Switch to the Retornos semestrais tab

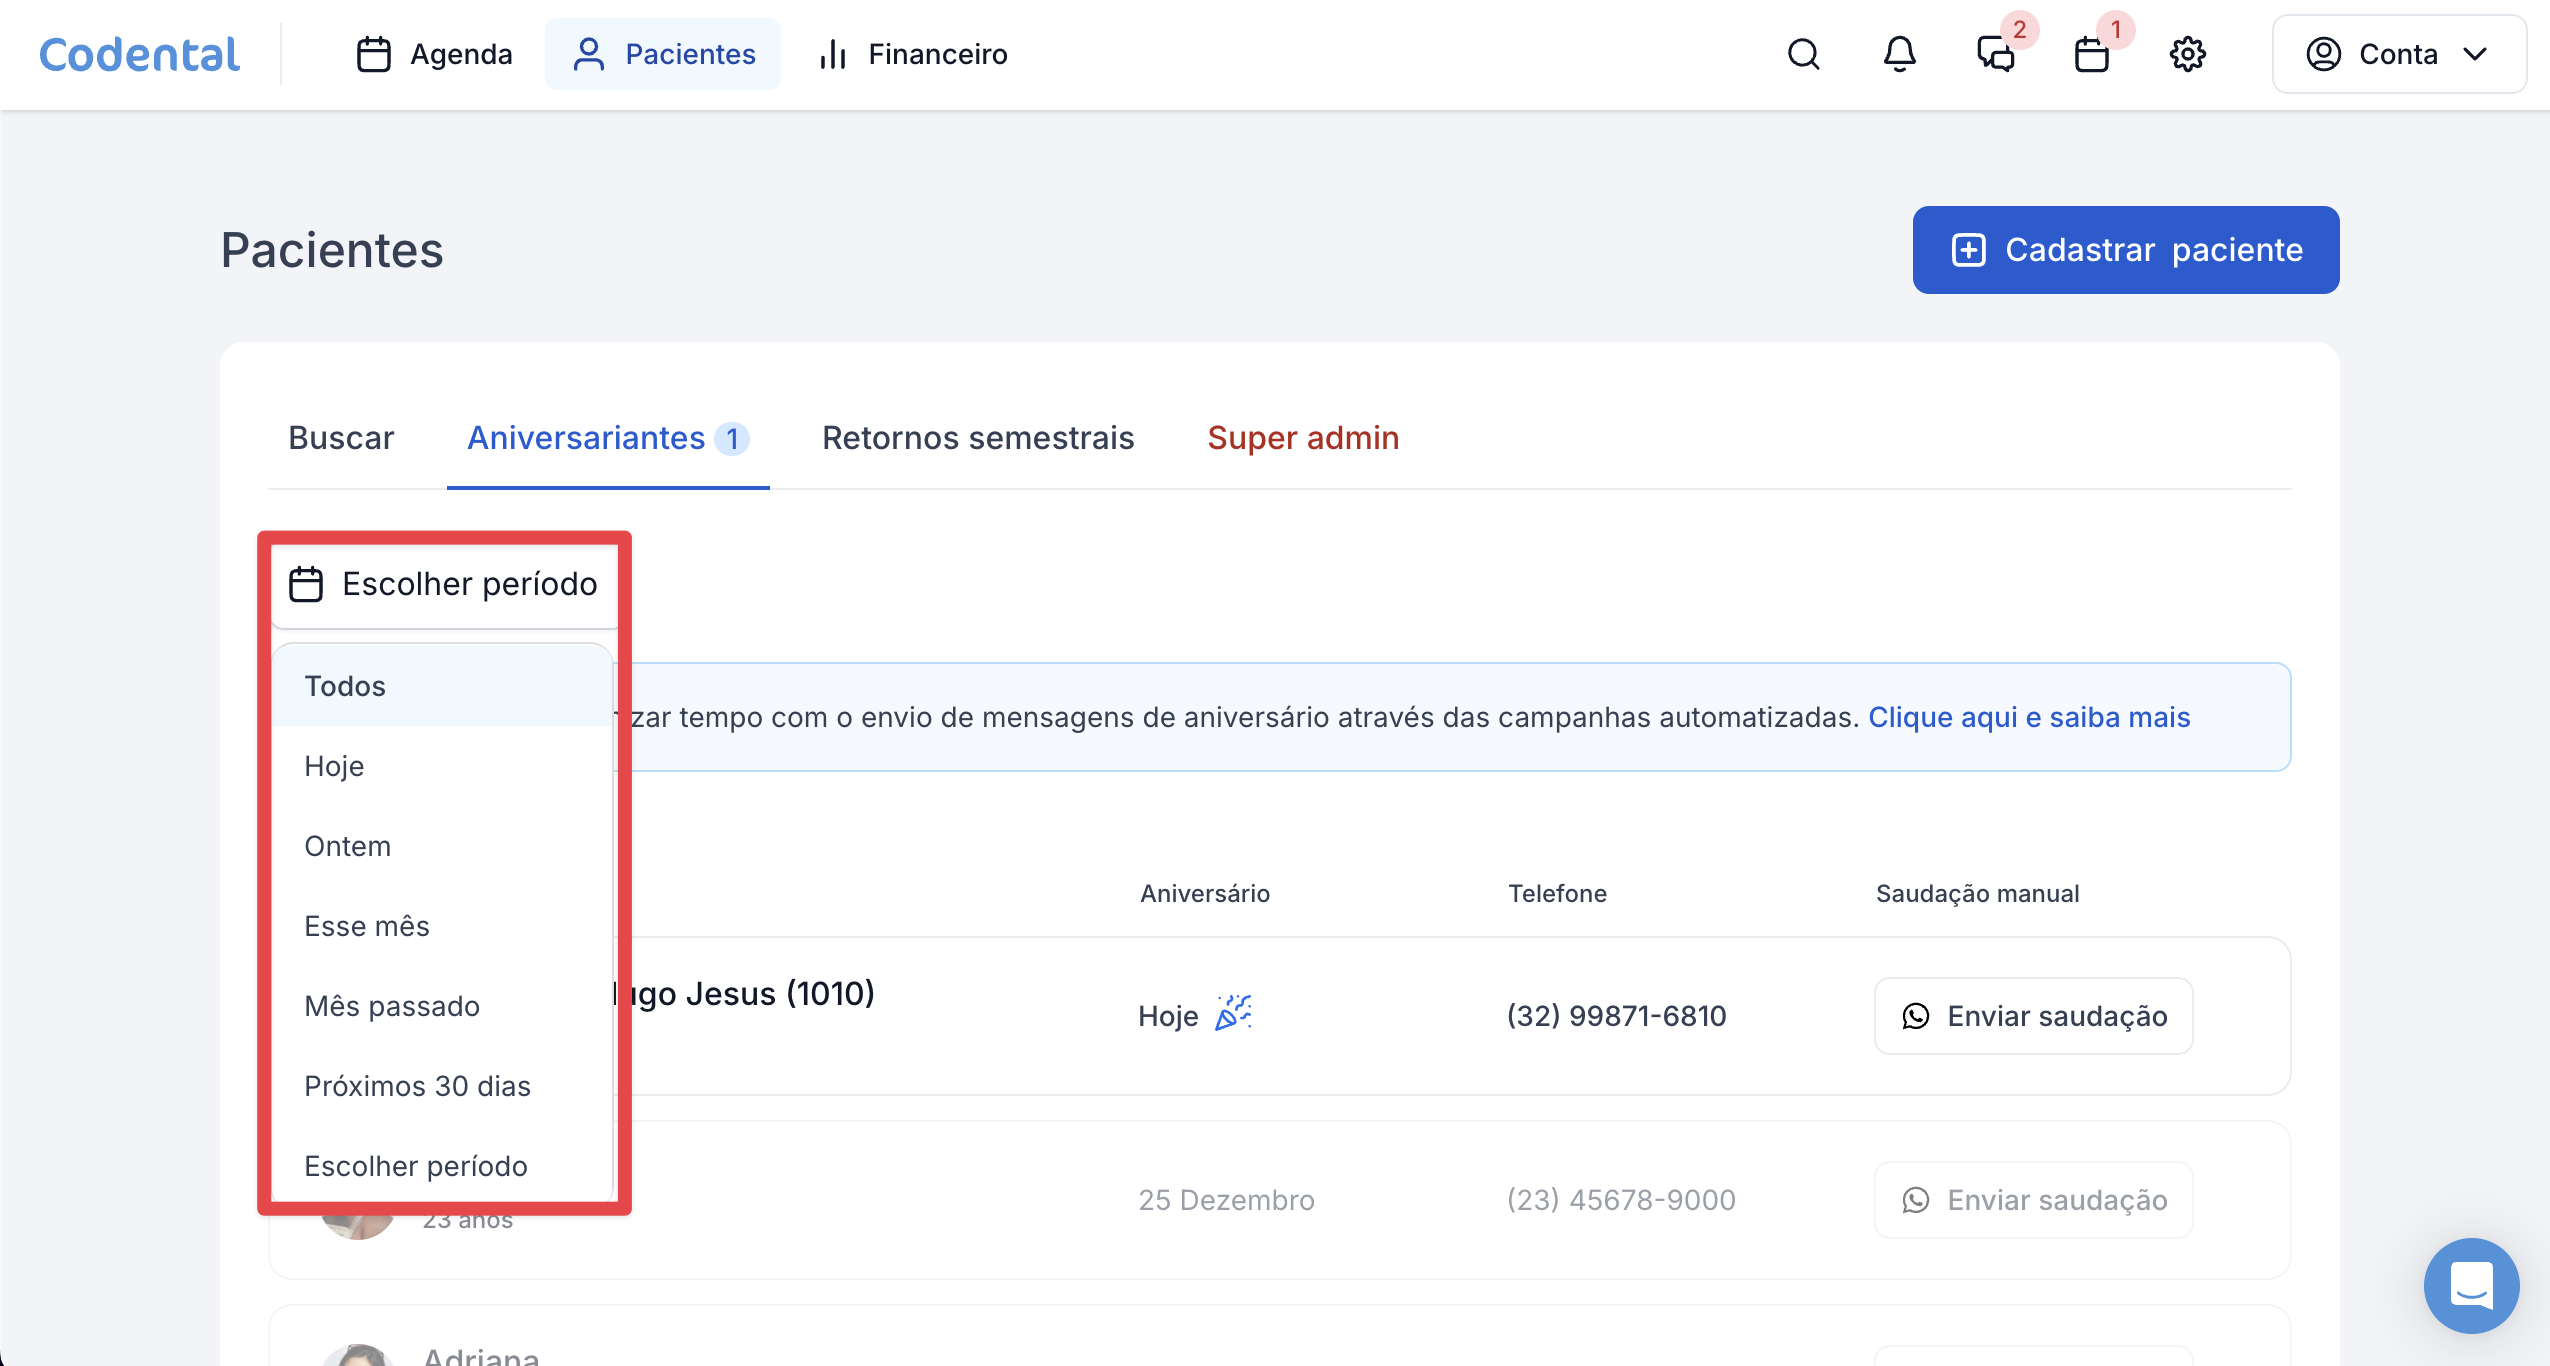click(x=977, y=438)
